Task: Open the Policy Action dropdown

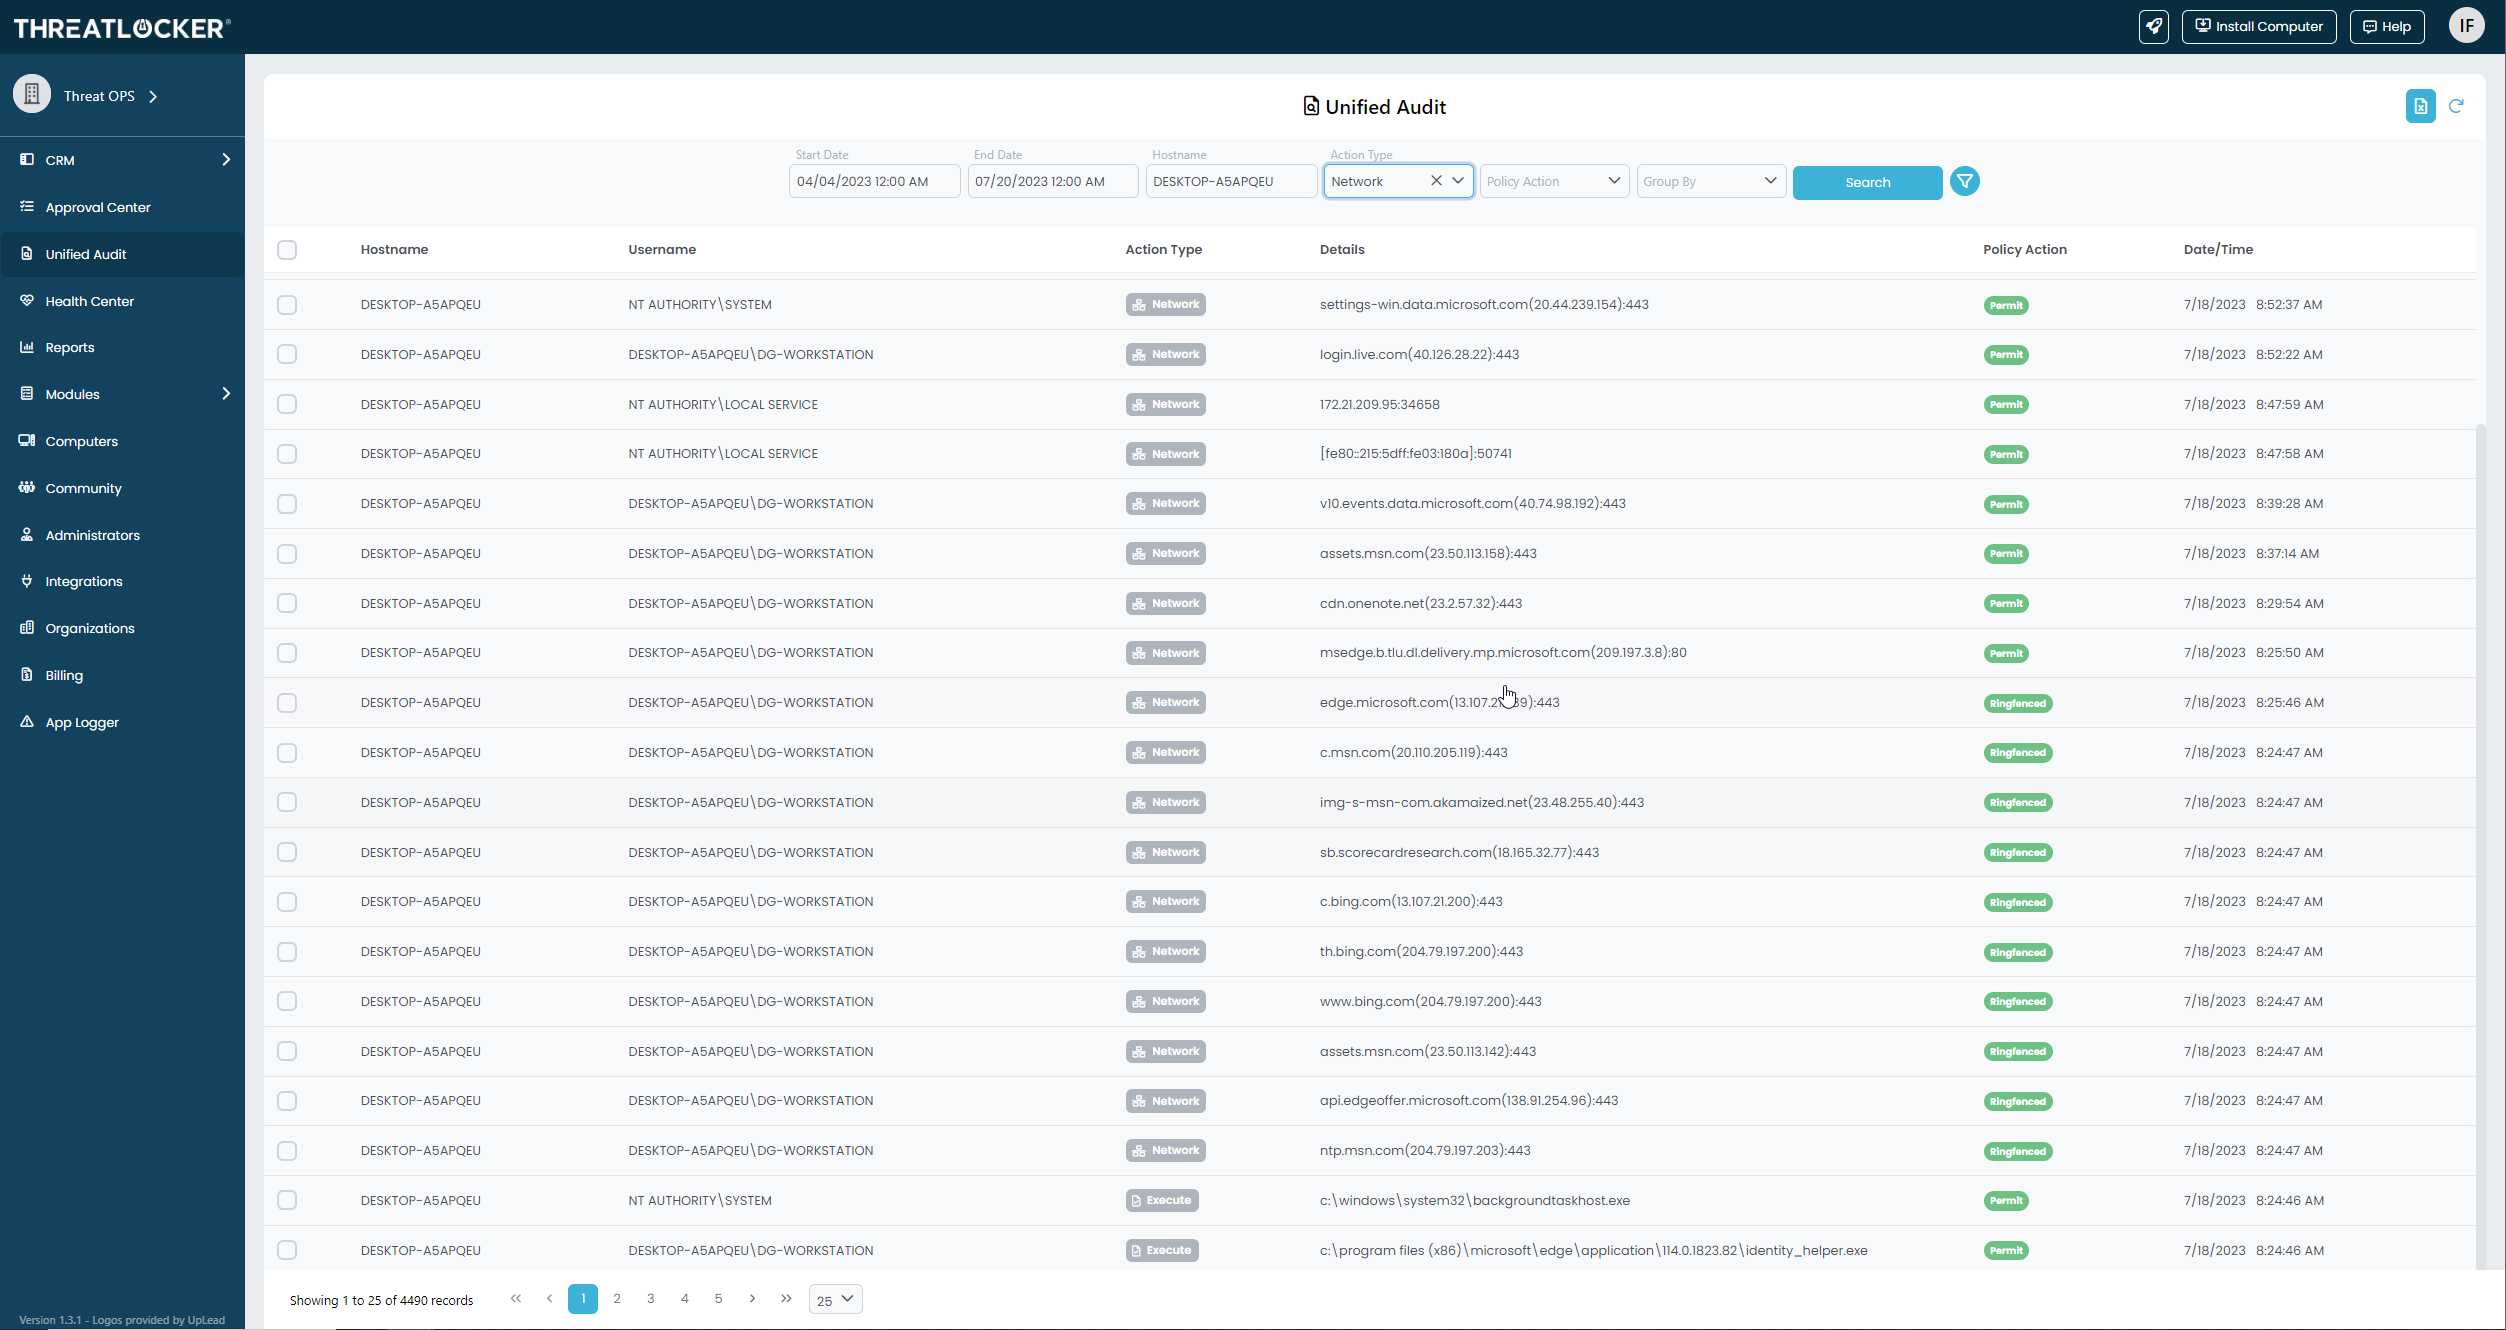Action: pyautogui.click(x=1553, y=182)
